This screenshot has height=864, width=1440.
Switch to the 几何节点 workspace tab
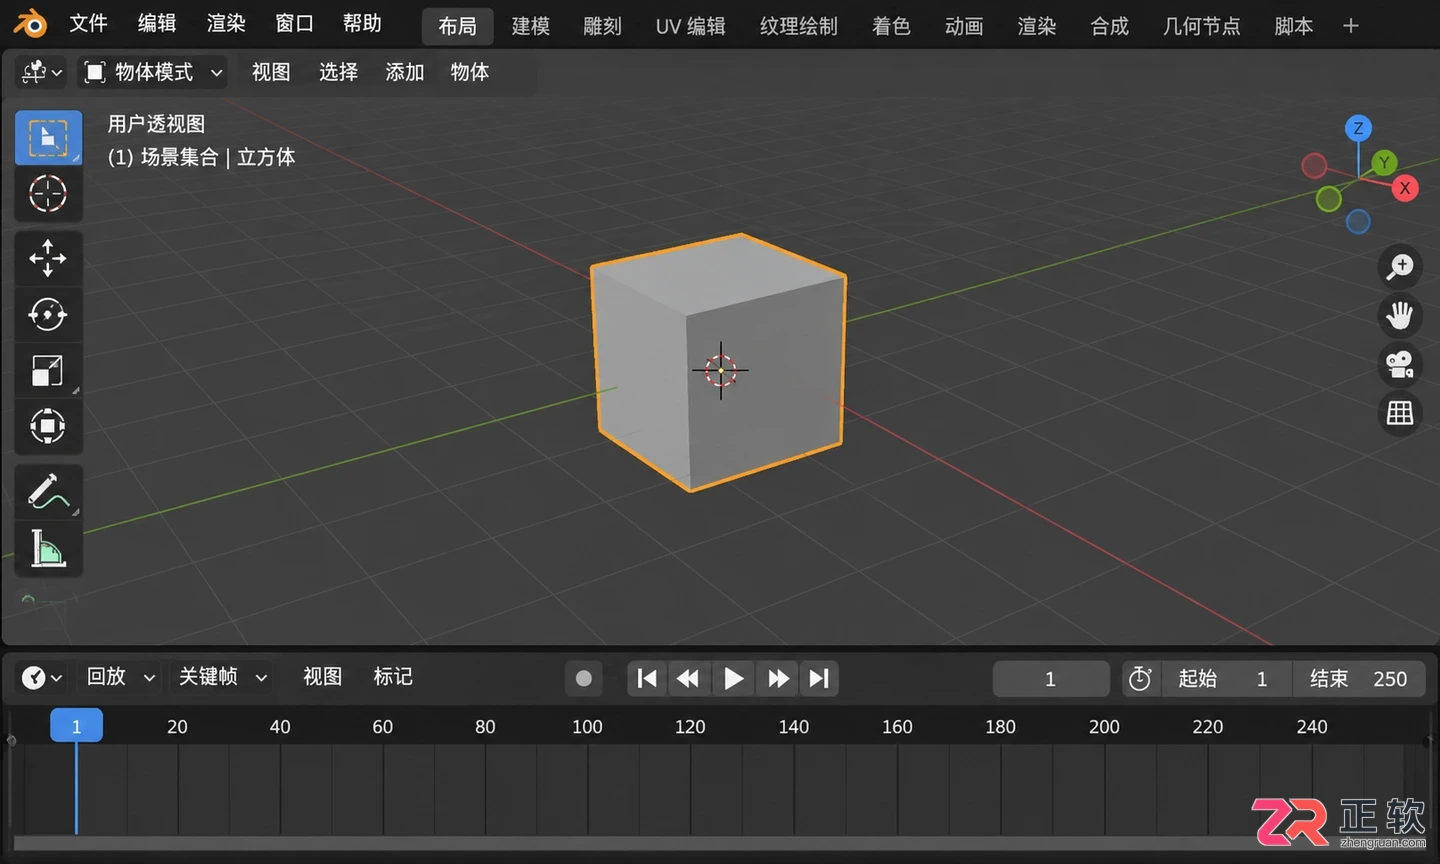(1202, 26)
